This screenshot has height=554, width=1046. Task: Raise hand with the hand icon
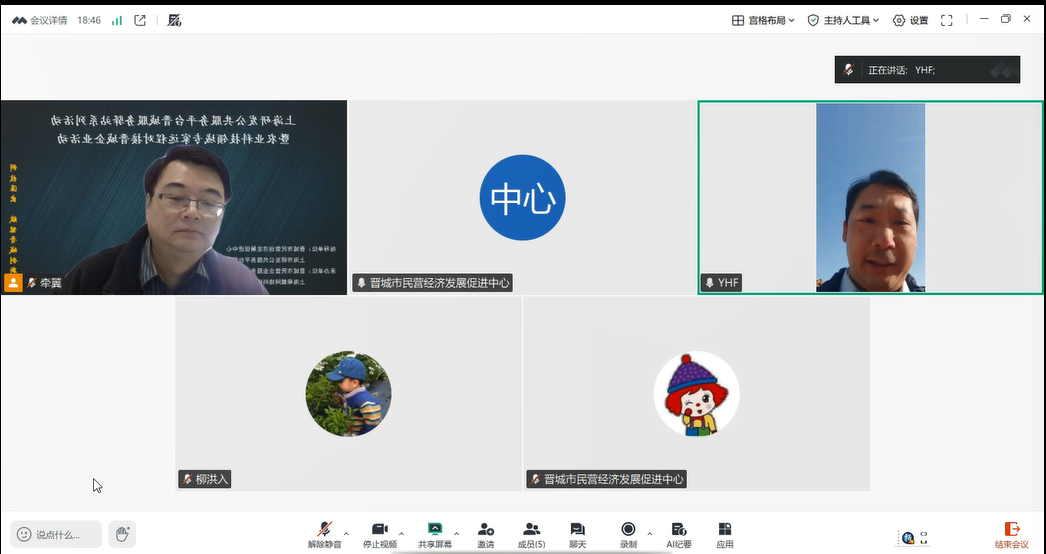click(x=123, y=535)
